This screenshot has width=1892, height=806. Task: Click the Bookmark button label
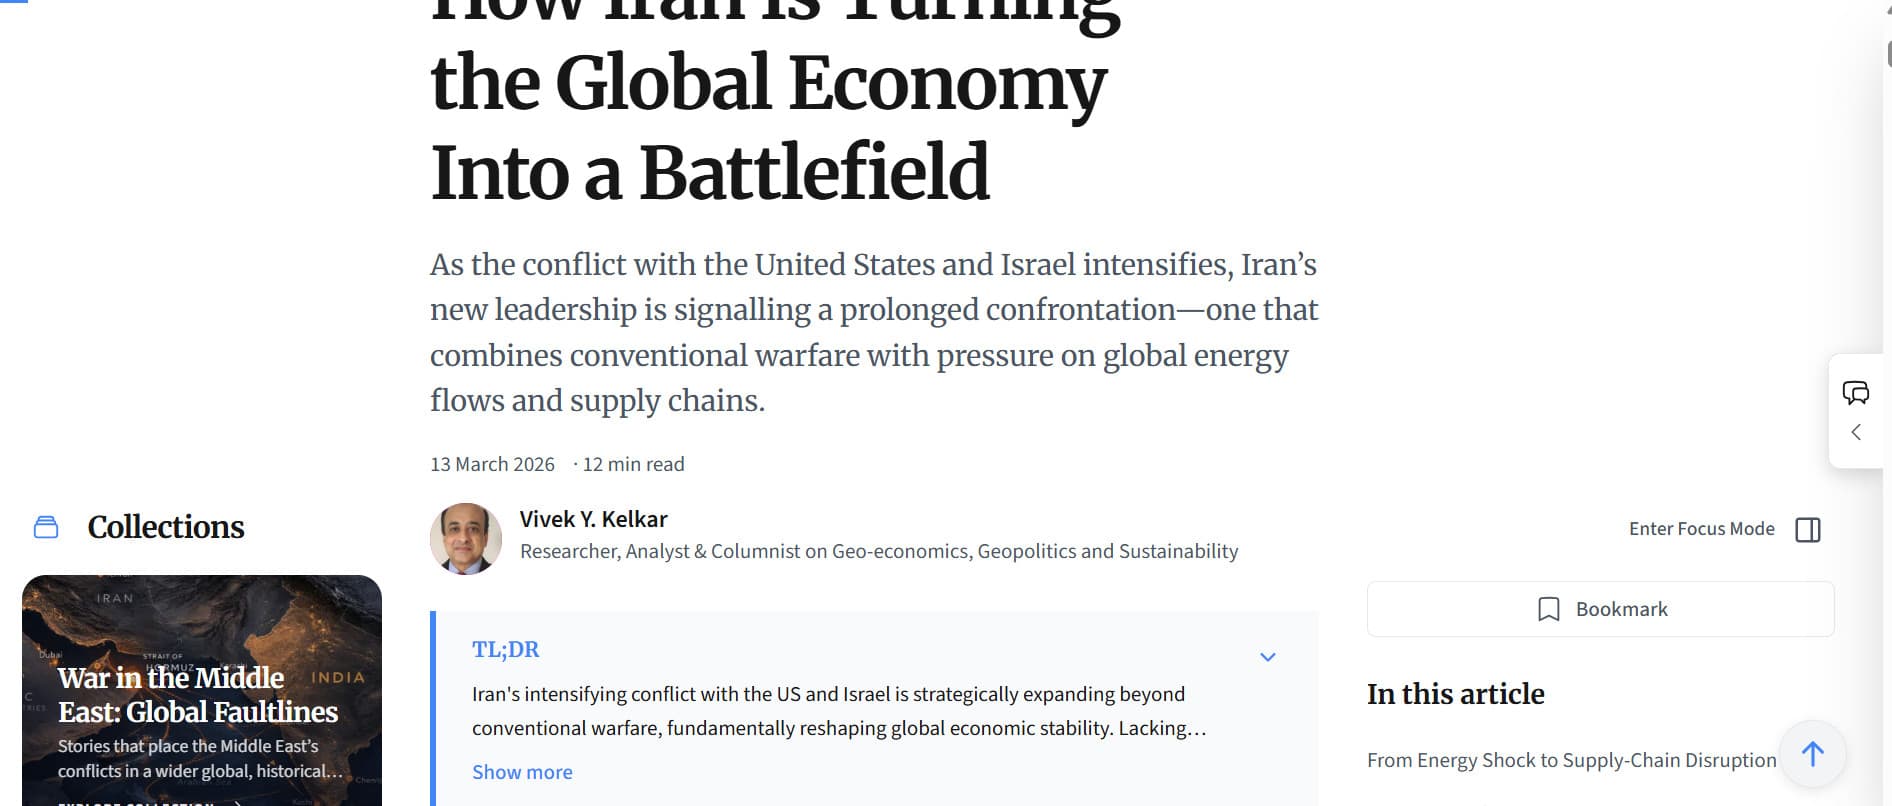click(x=1621, y=609)
